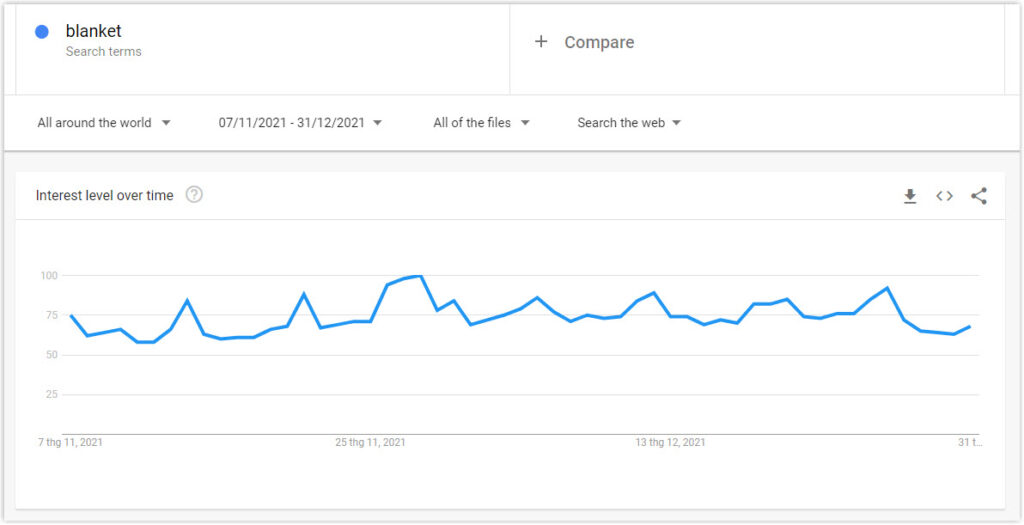Click the blanket search term
Viewport: 1024px width, 525px height.
click(93, 31)
